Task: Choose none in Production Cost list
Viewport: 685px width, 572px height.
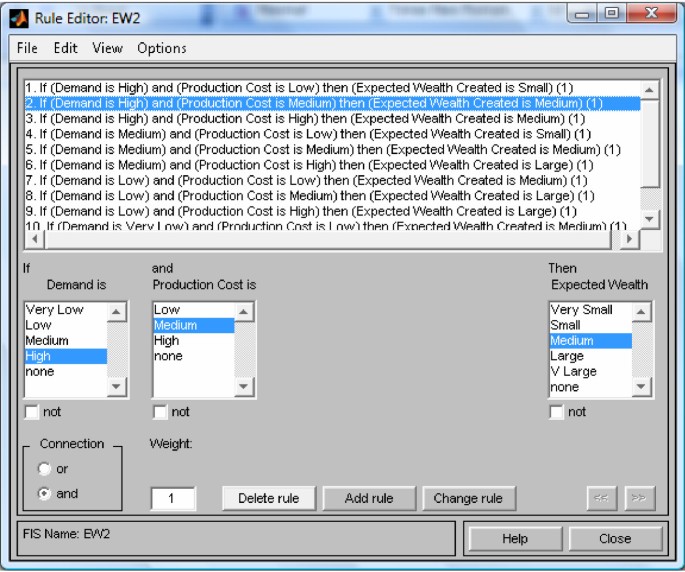Action: 194,356
